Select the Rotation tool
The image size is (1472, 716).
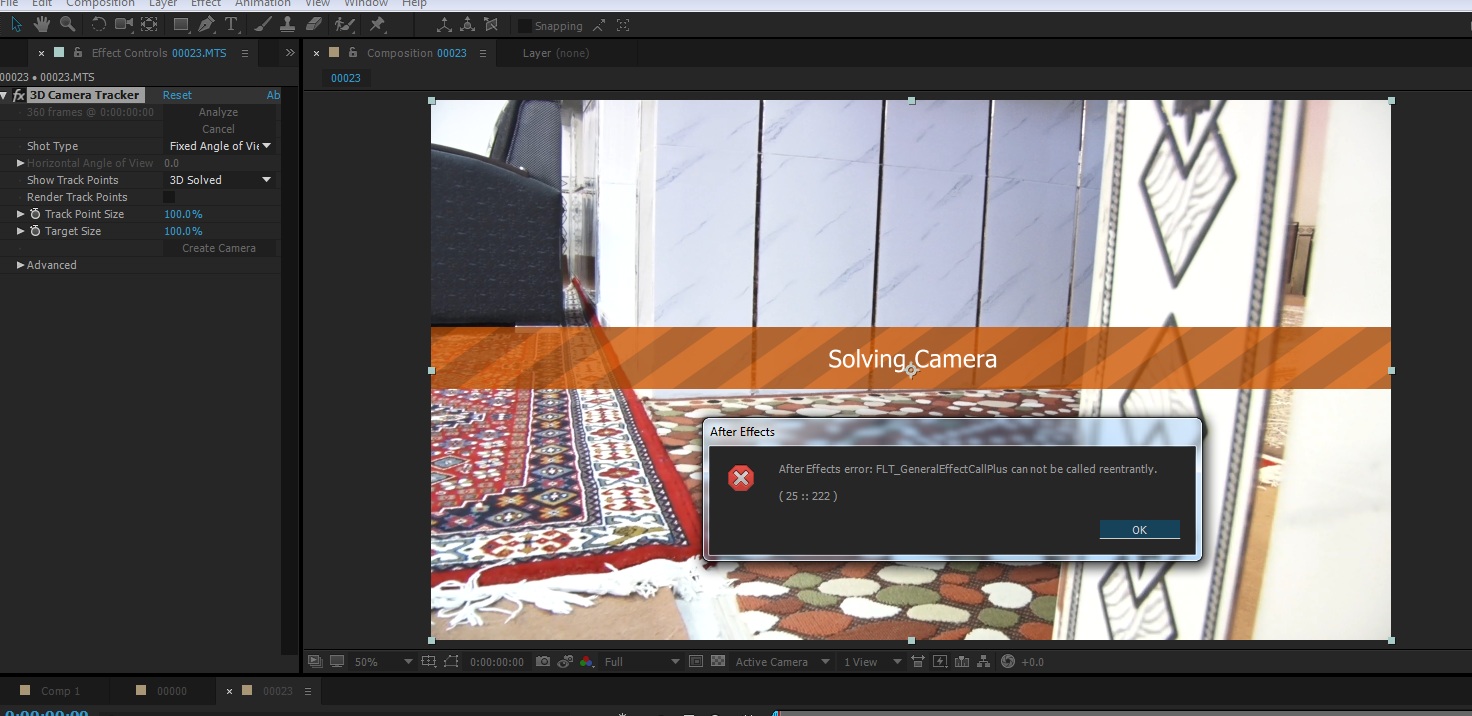click(x=99, y=24)
